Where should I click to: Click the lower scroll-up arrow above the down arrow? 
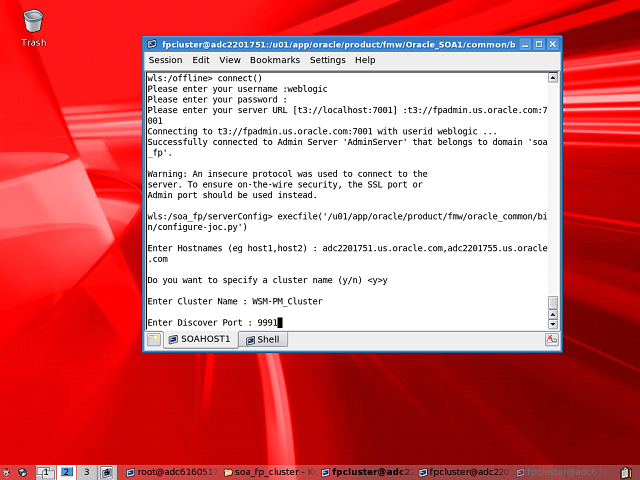coord(553,314)
